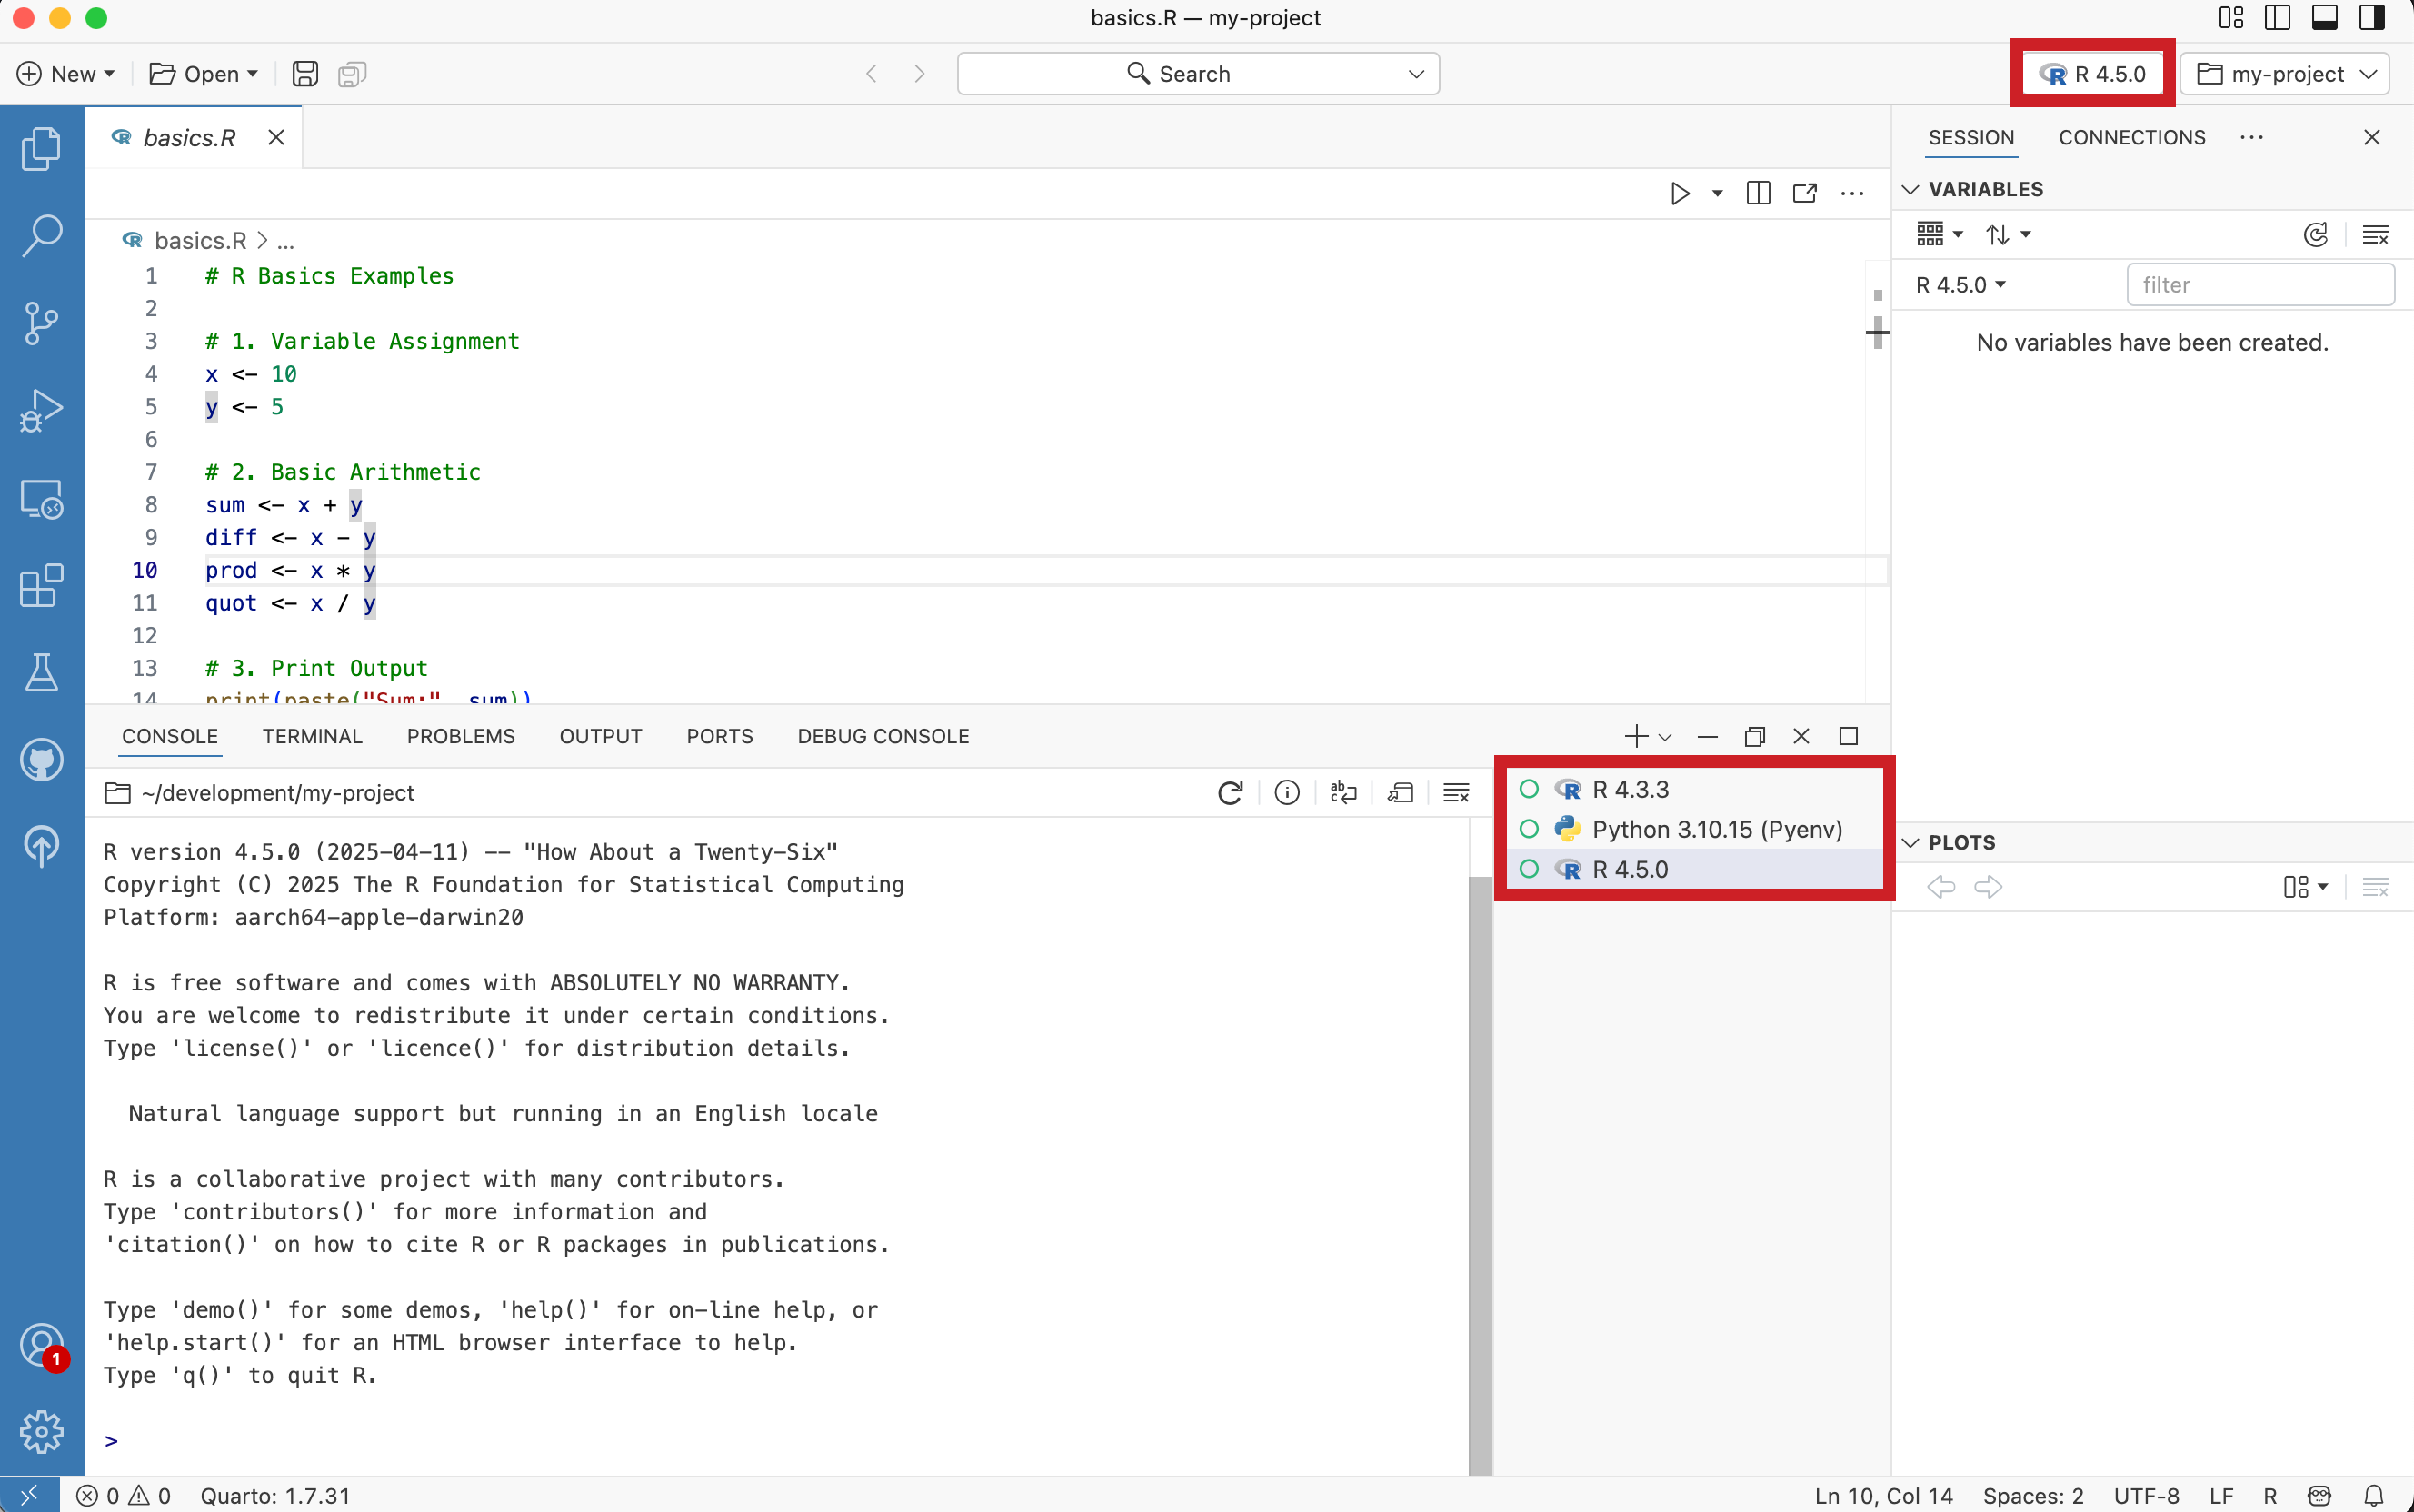2414x1512 pixels.
Task: Refresh the Variables panel
Action: [x=2317, y=233]
